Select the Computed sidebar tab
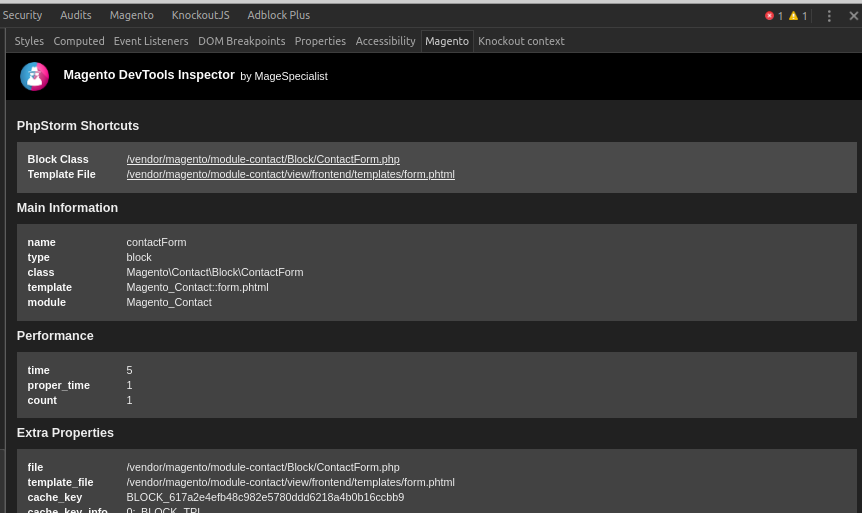Screen dimensions: 862x513 [79, 41]
